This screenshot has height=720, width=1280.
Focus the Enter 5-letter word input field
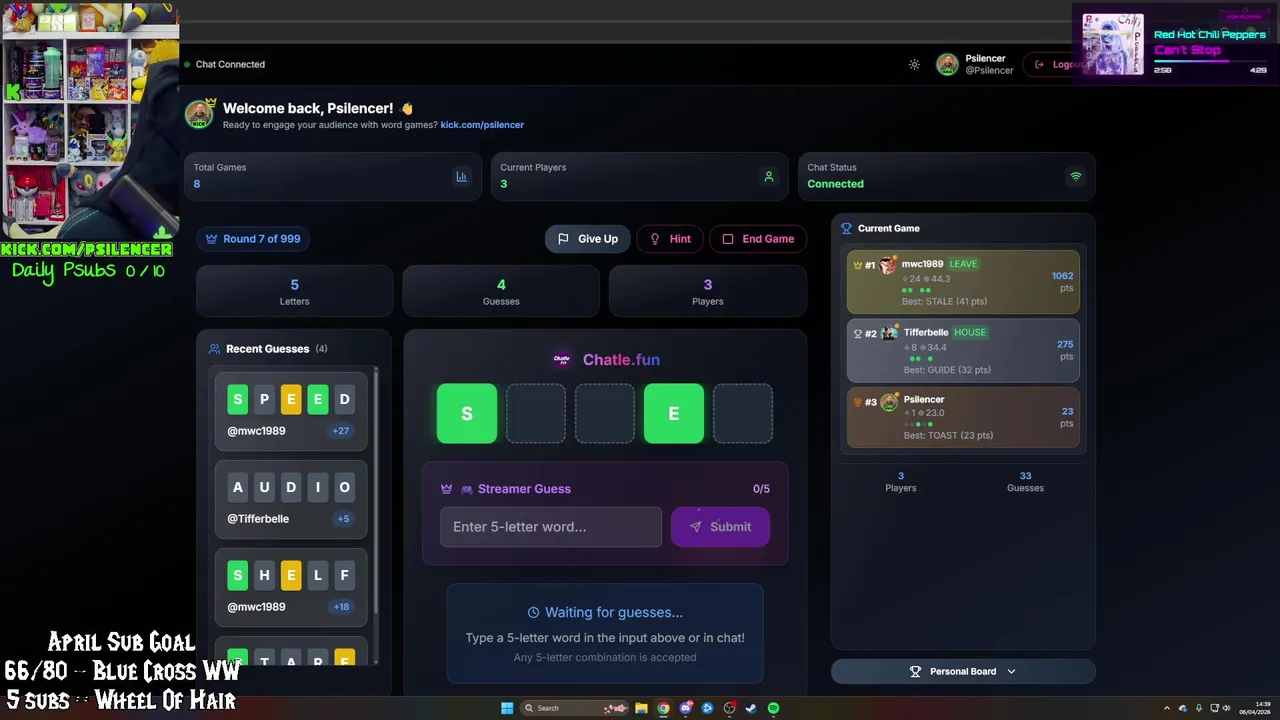point(551,527)
